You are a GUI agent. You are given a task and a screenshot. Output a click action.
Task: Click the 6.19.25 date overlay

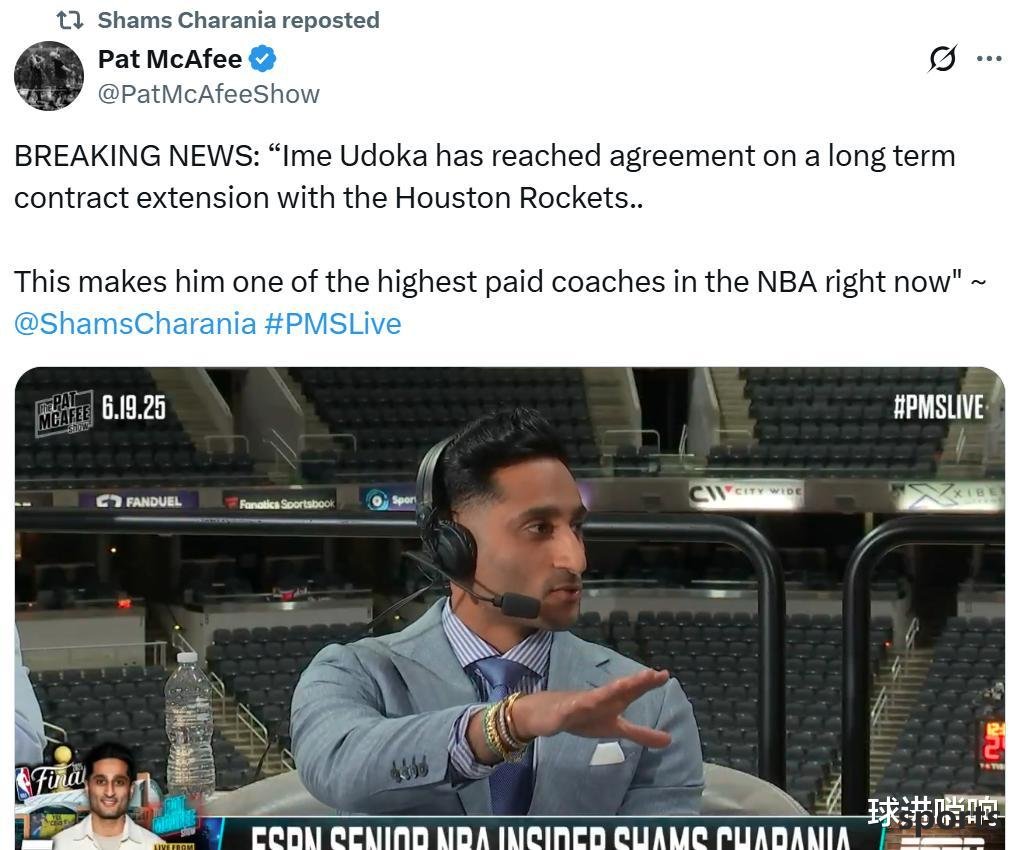coord(133,408)
